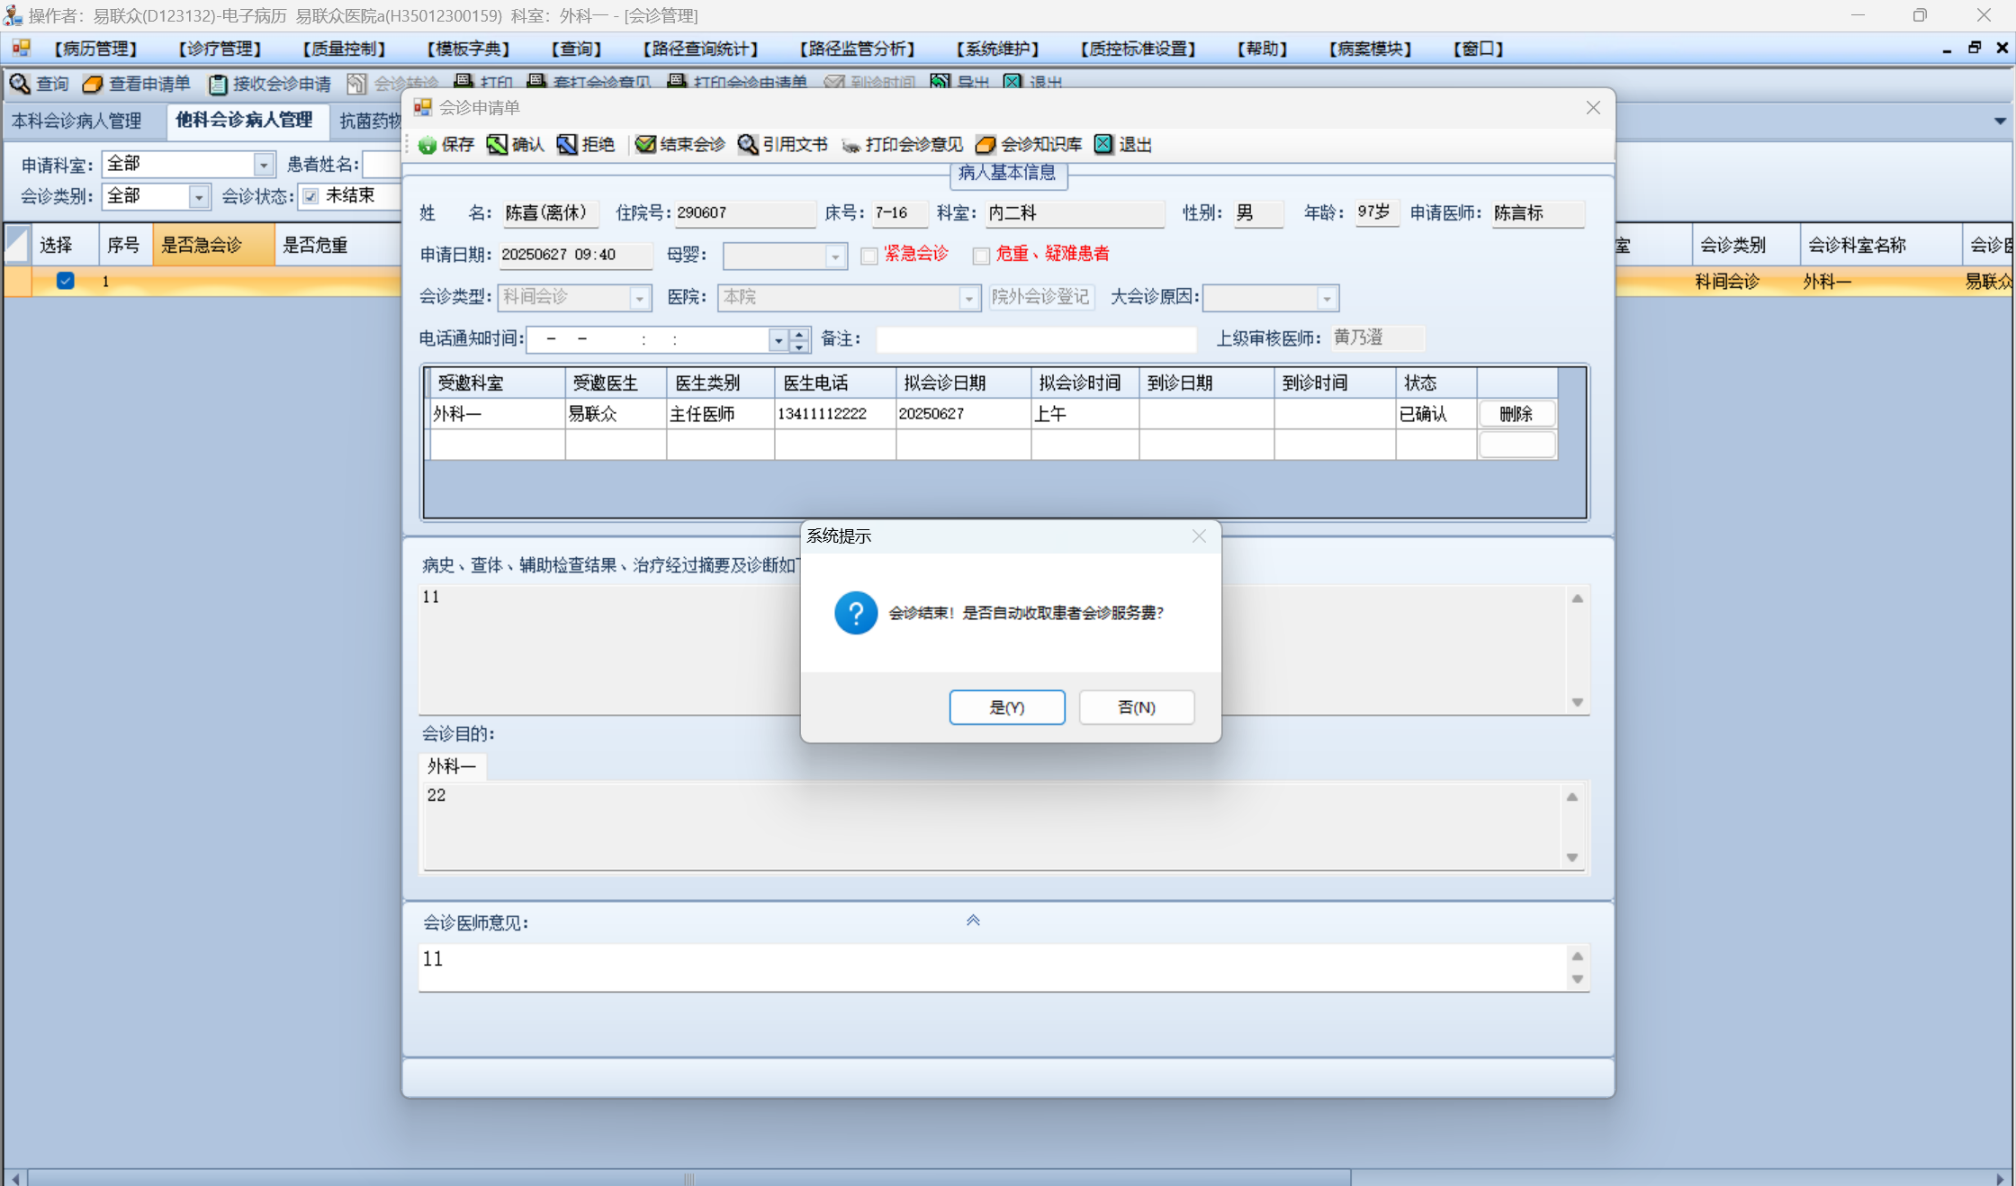This screenshot has width=2016, height=1186.
Task: Click 打印会诊意见 print icon
Action: (851, 145)
